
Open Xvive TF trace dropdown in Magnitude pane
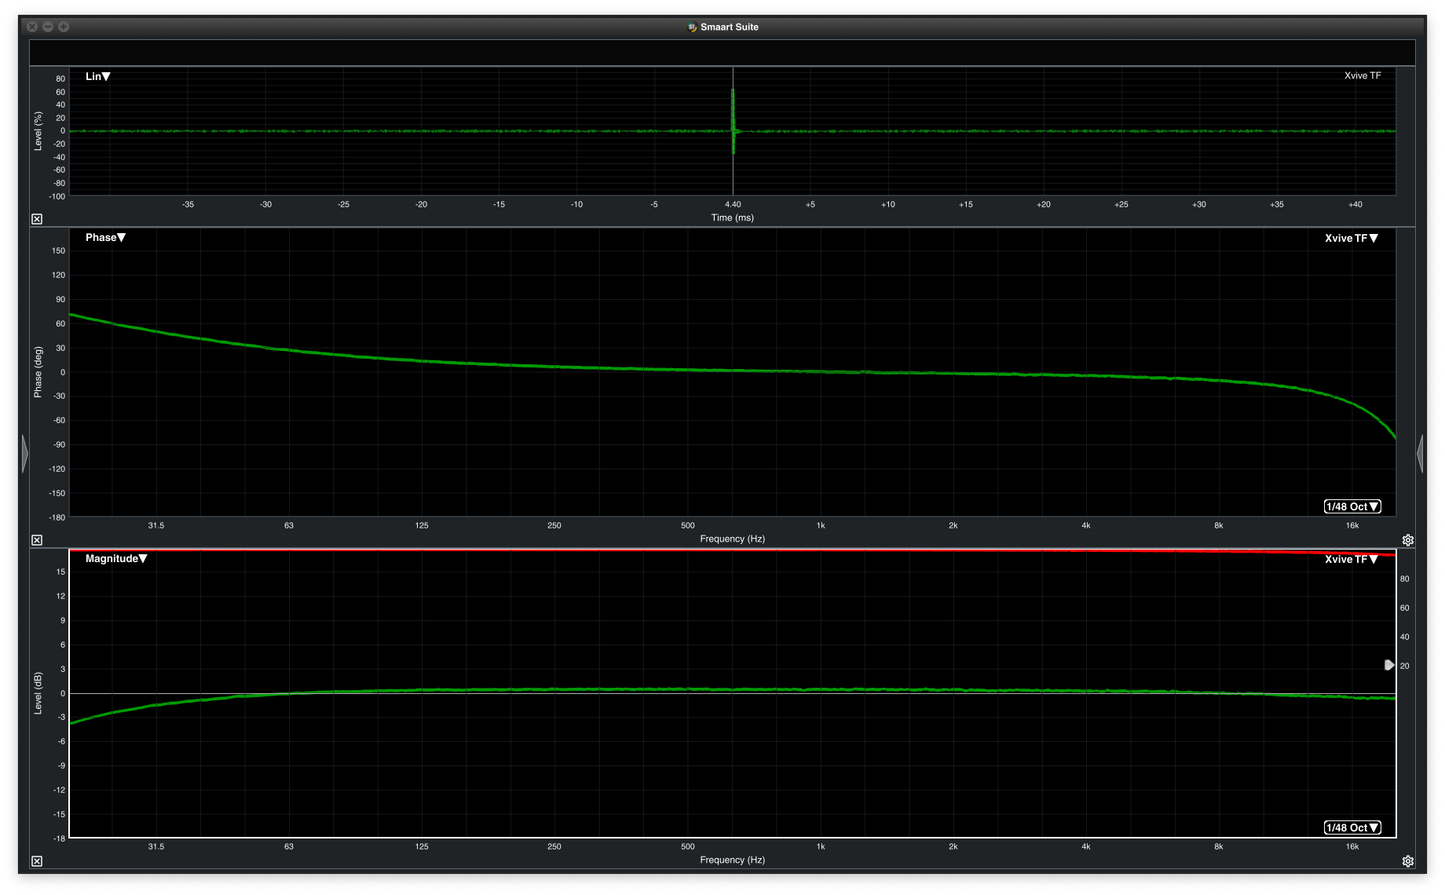(1352, 559)
